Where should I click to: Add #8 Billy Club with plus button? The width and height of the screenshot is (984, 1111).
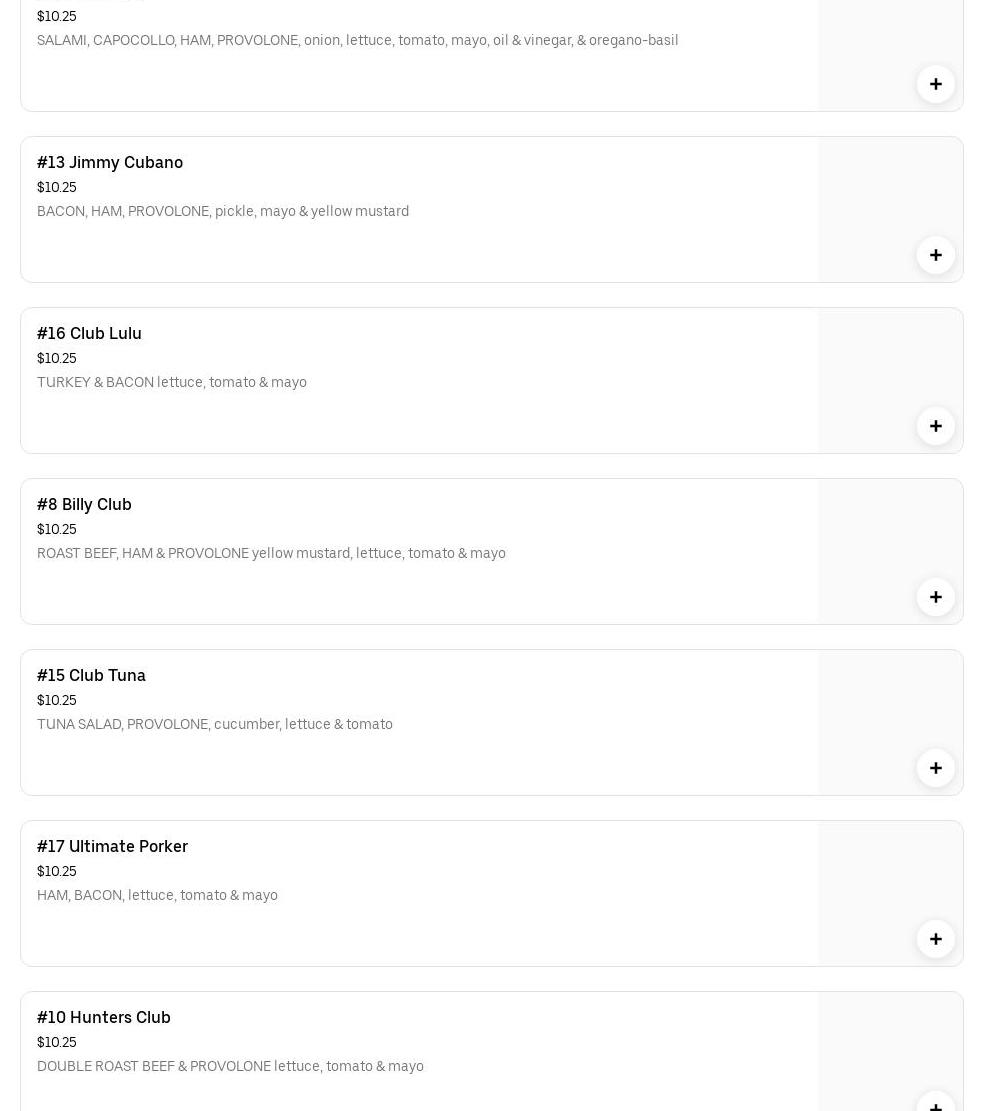click(935, 597)
